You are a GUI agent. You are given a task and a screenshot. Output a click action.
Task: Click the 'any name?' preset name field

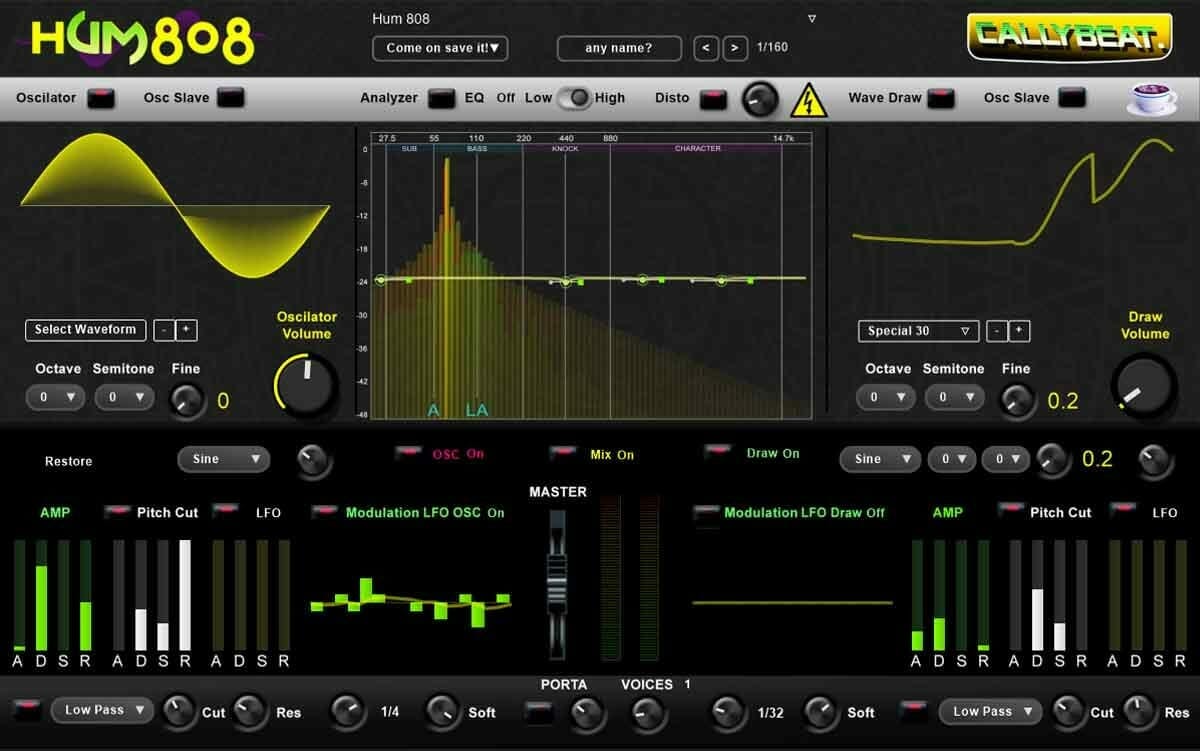618,47
